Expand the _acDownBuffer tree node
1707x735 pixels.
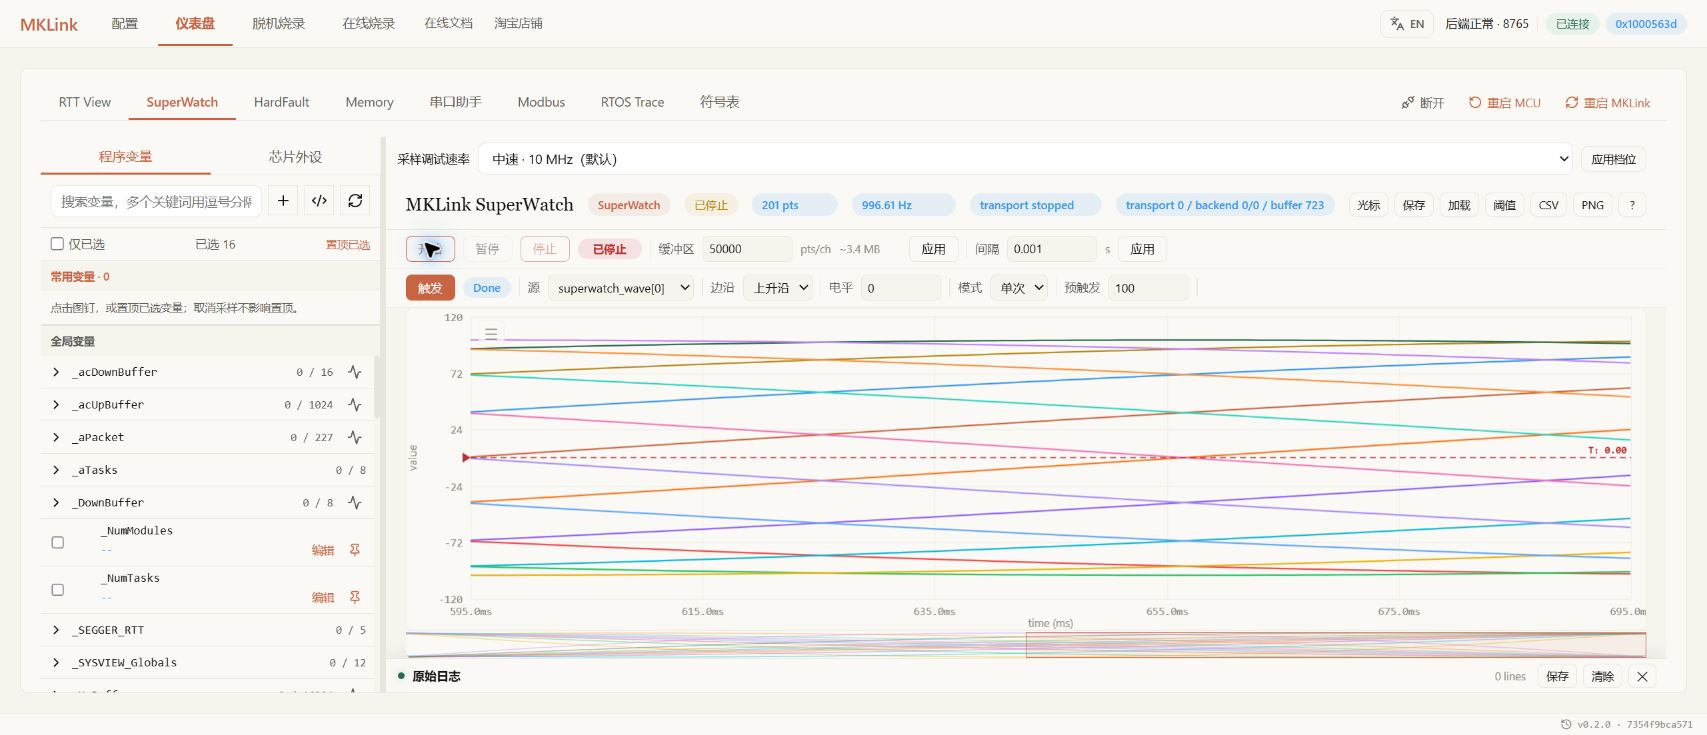56,372
